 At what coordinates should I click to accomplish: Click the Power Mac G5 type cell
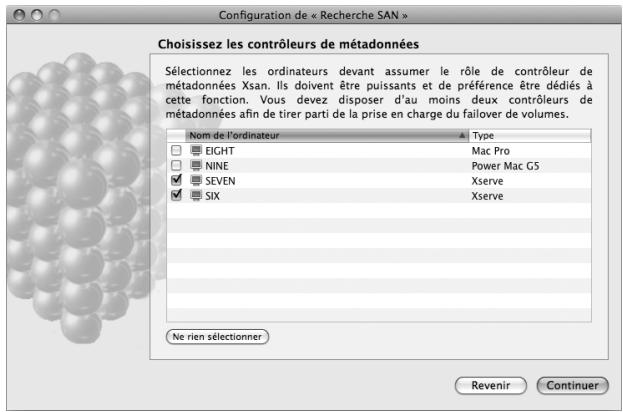(x=505, y=166)
